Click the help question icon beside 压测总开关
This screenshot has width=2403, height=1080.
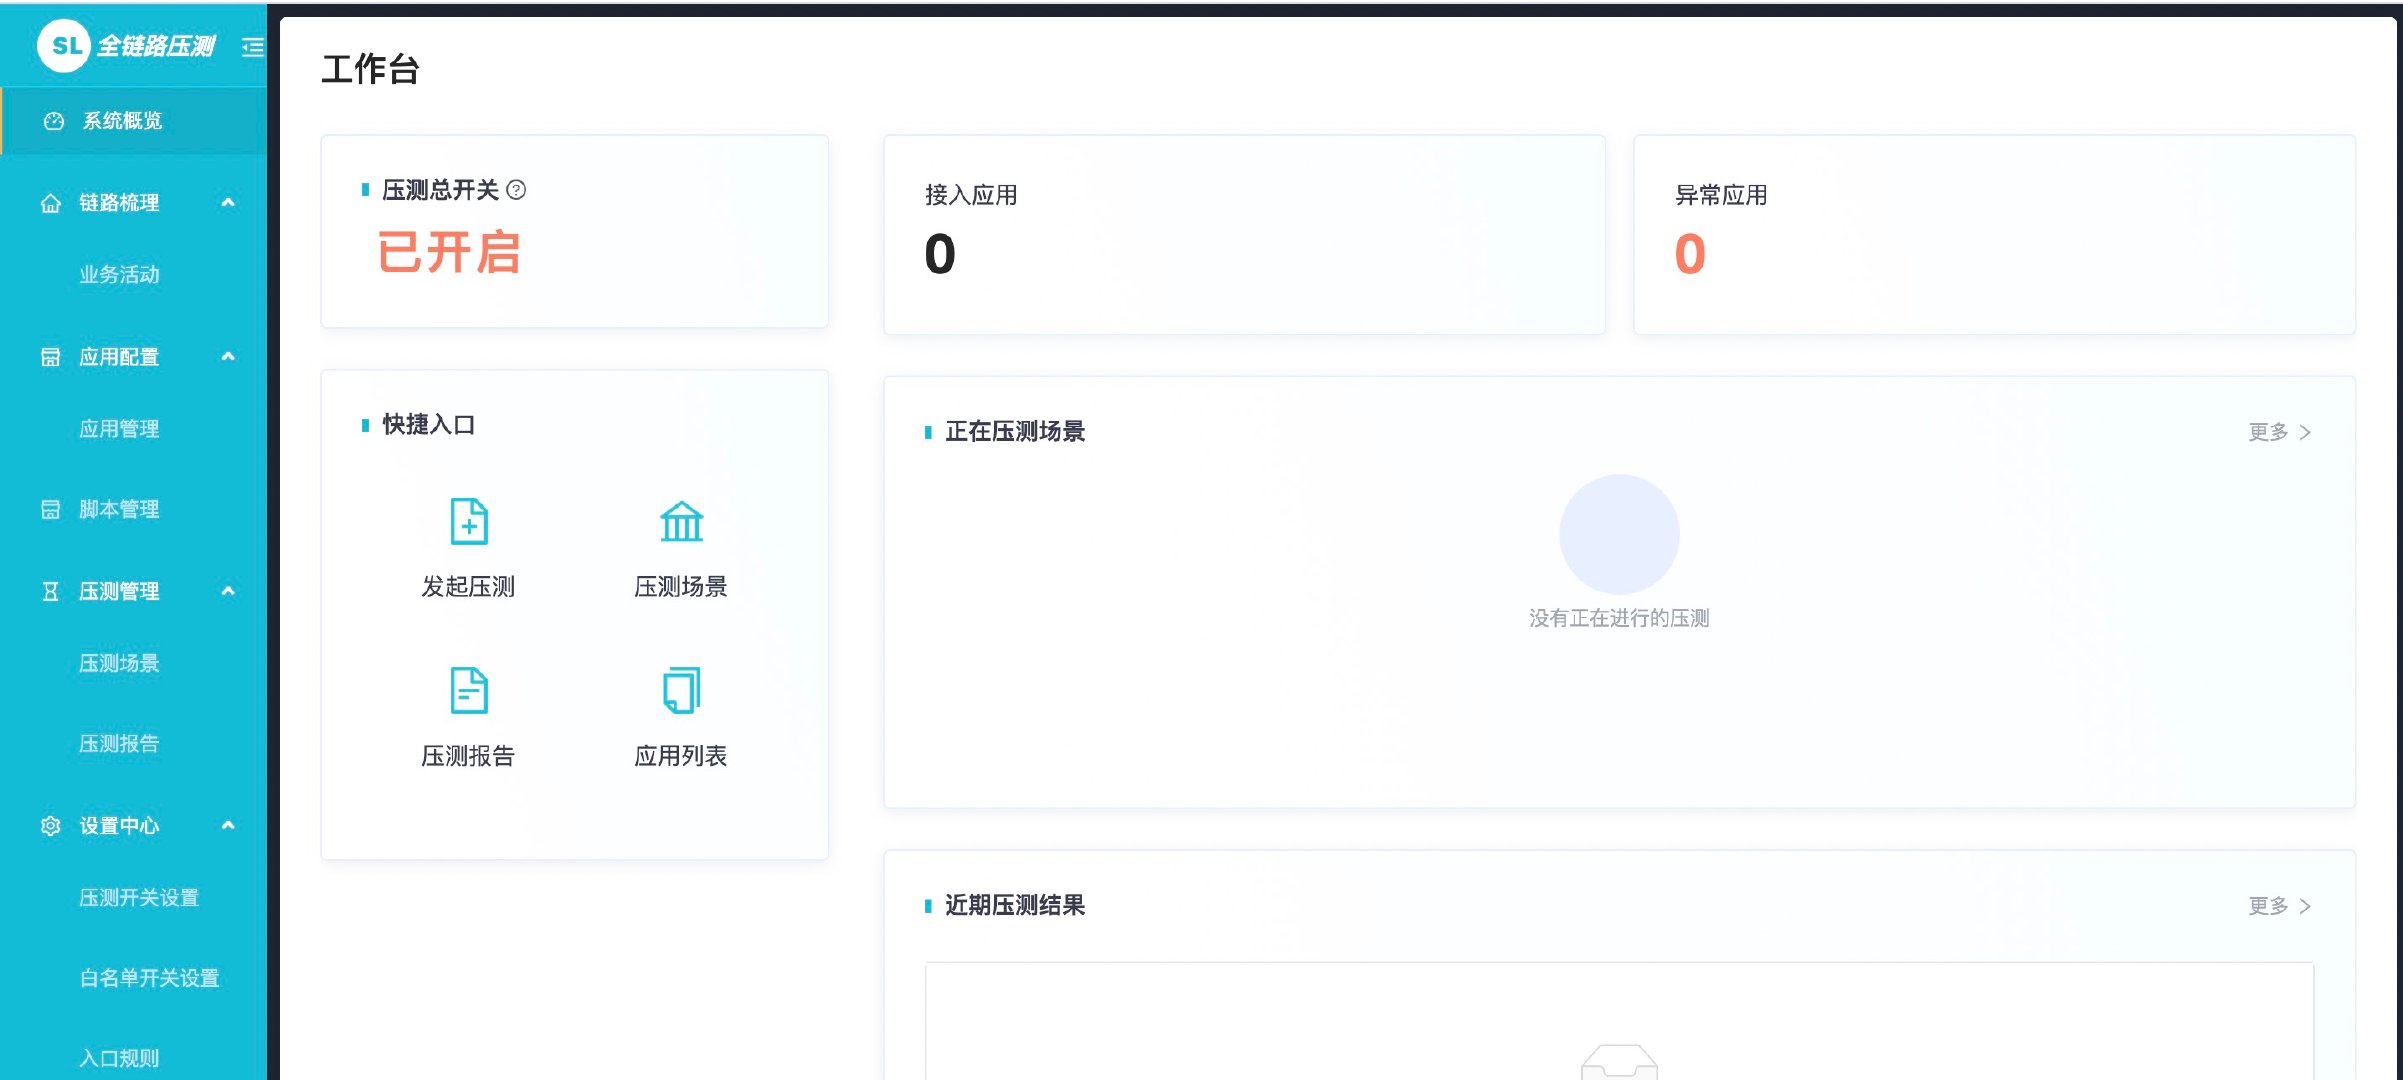click(516, 190)
